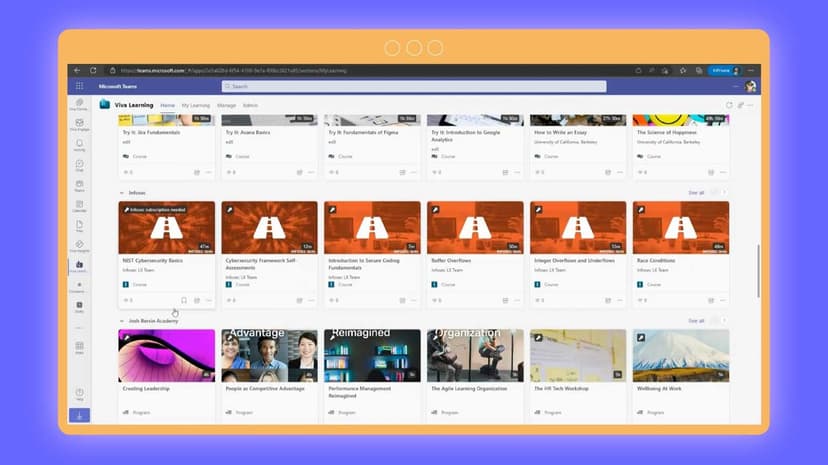This screenshot has width=828, height=465.
Task: Click the page vertical scrollbar thumb
Action: click(758, 271)
